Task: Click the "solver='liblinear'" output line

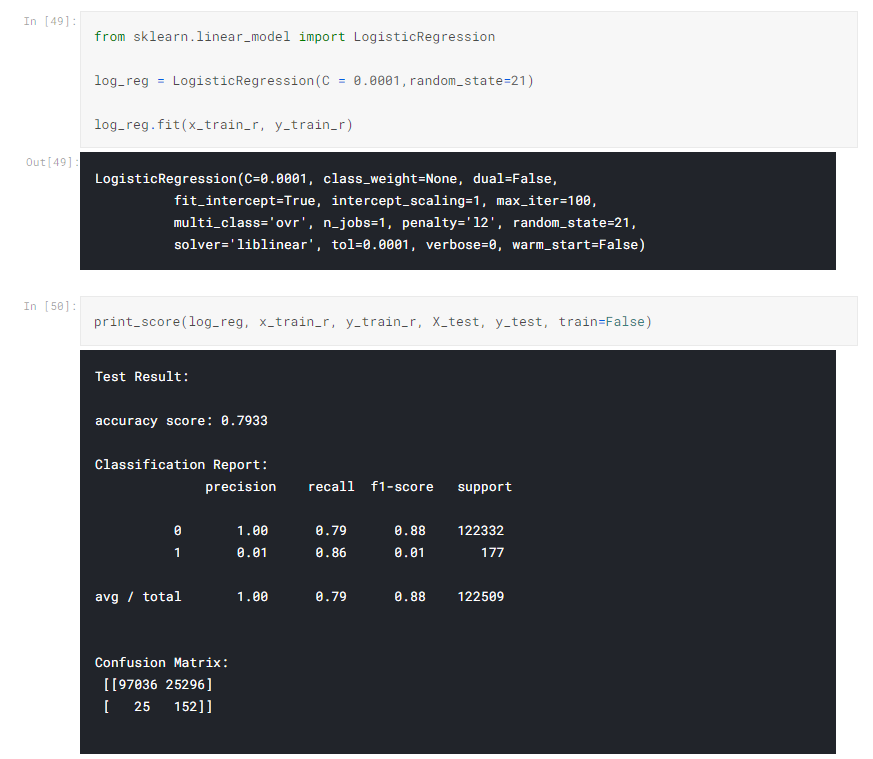Action: point(409,244)
